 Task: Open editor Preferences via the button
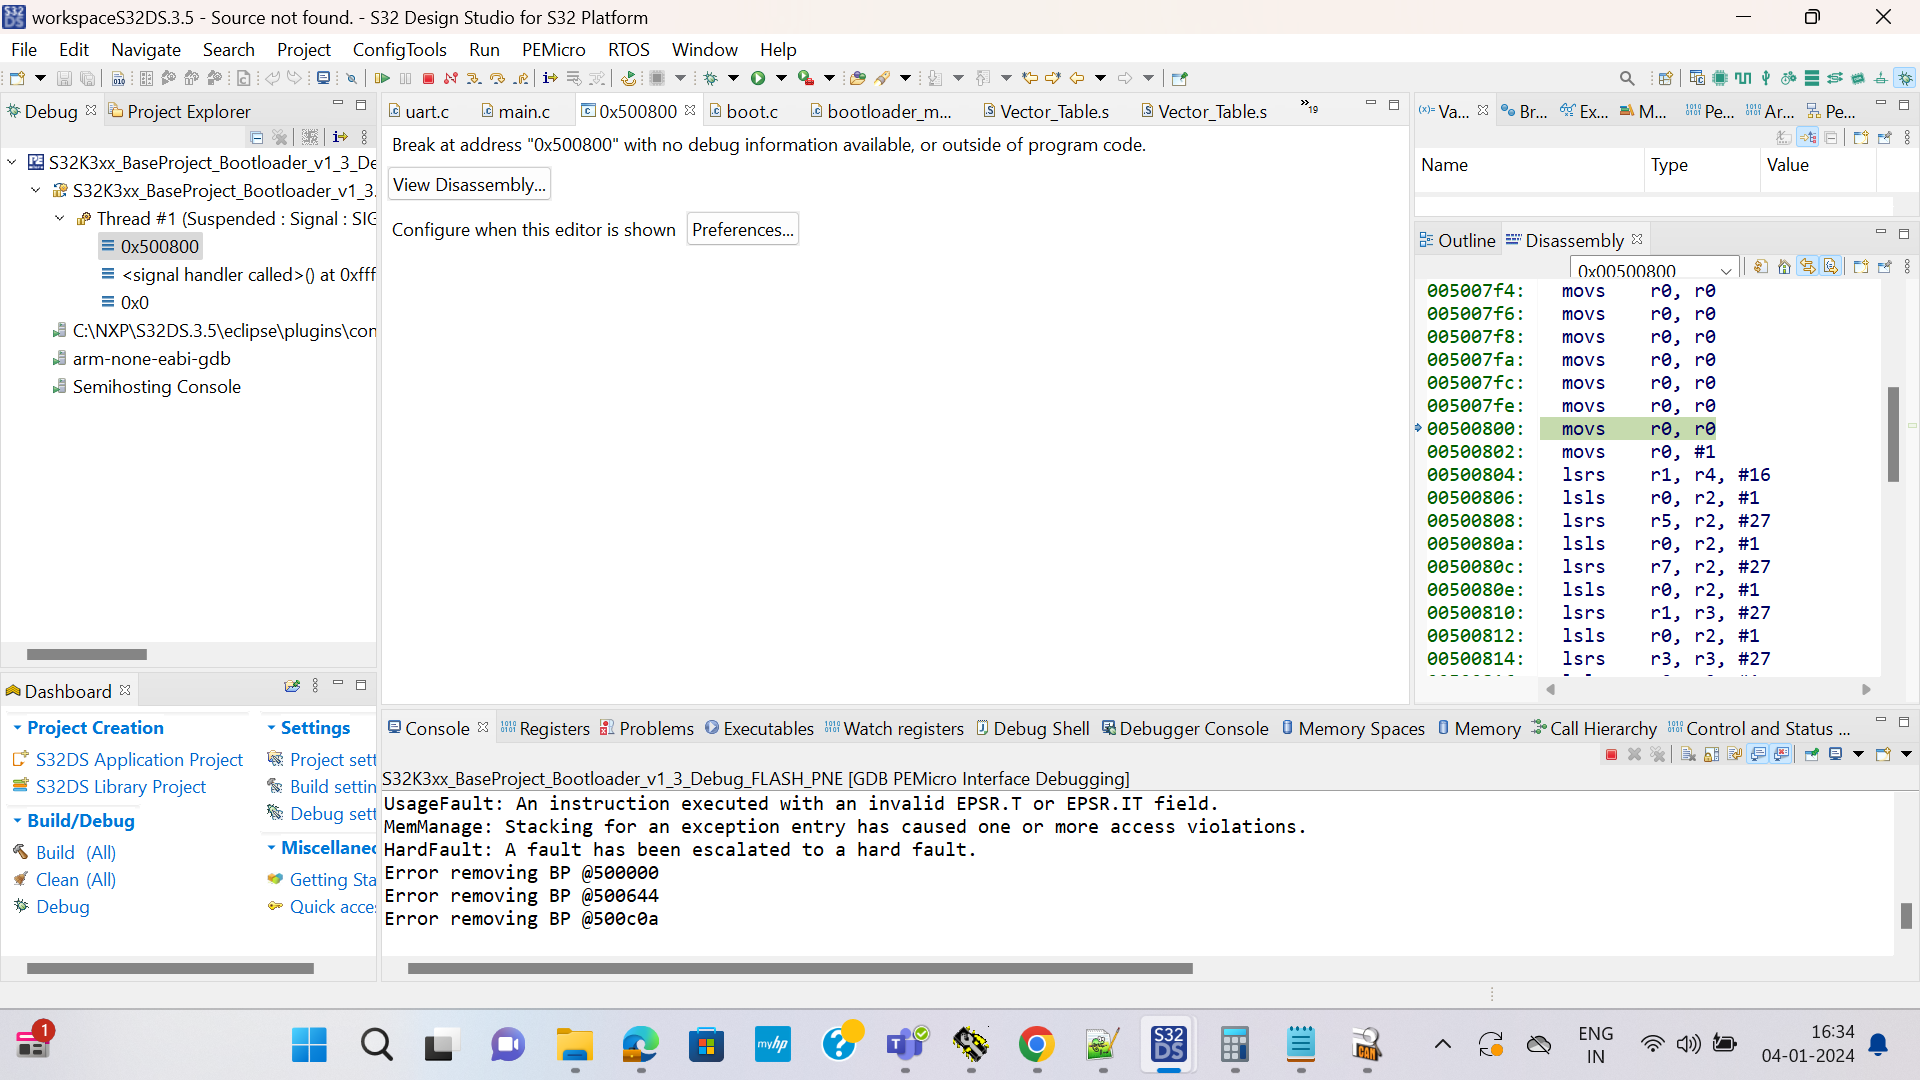742,229
